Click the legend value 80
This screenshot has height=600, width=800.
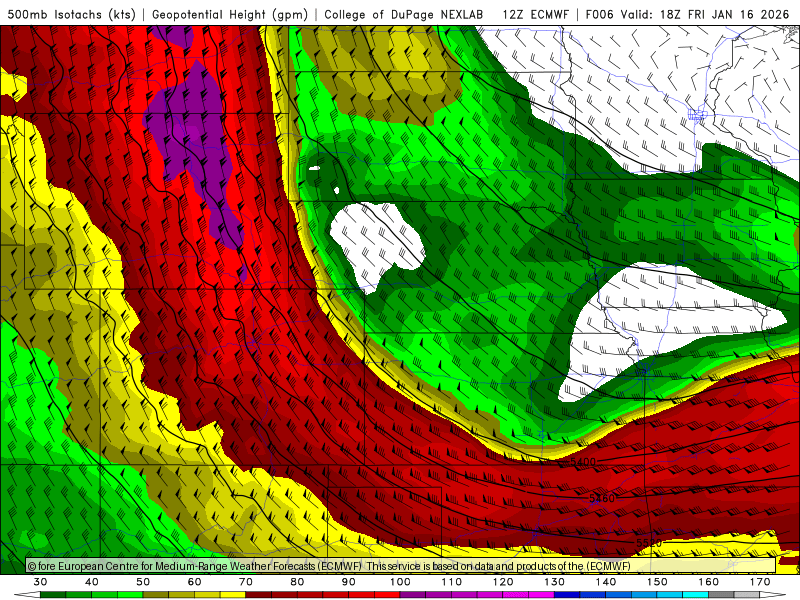[297, 582]
